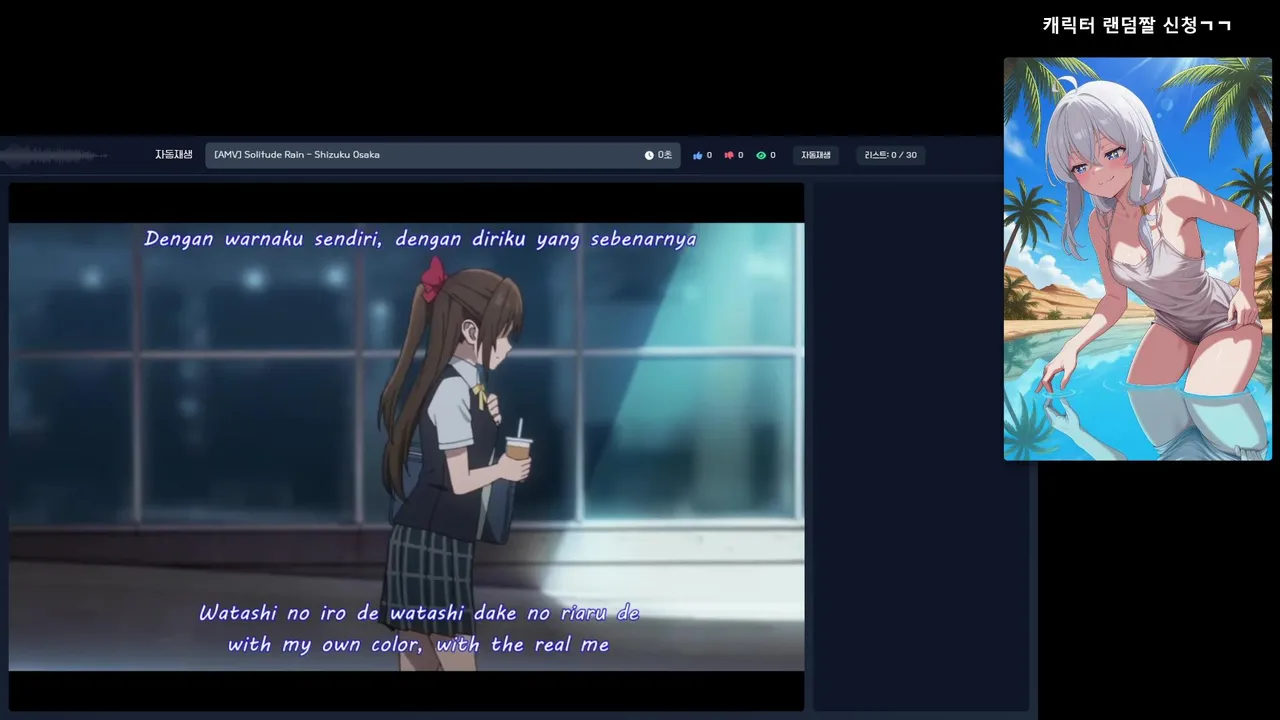1280x720 pixels.
Task: Click the clock timer icon
Action: [649, 155]
